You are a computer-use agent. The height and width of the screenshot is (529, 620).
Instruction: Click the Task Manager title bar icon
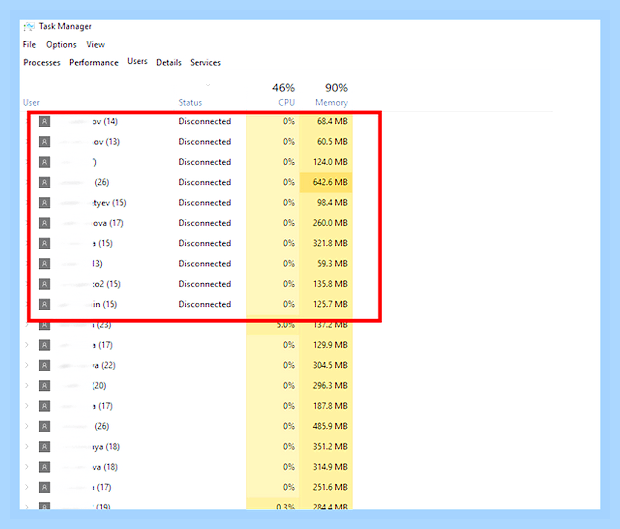click(29, 26)
